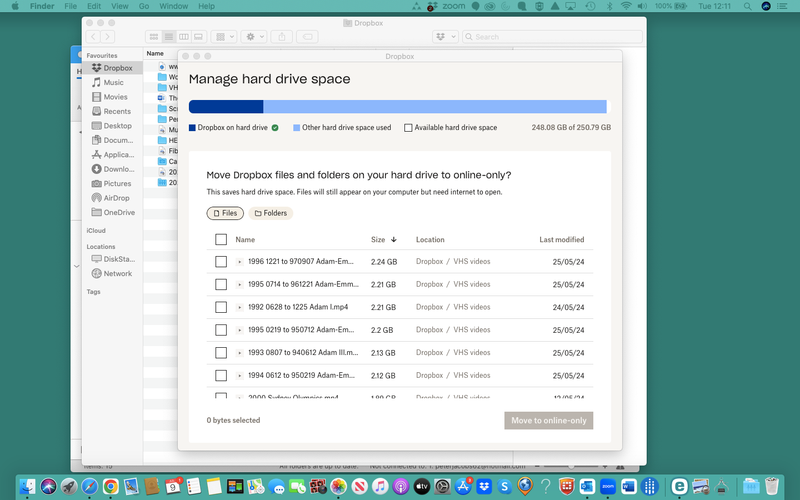800x500 pixels.
Task: Switch Finder to icon view
Action: coord(155,37)
